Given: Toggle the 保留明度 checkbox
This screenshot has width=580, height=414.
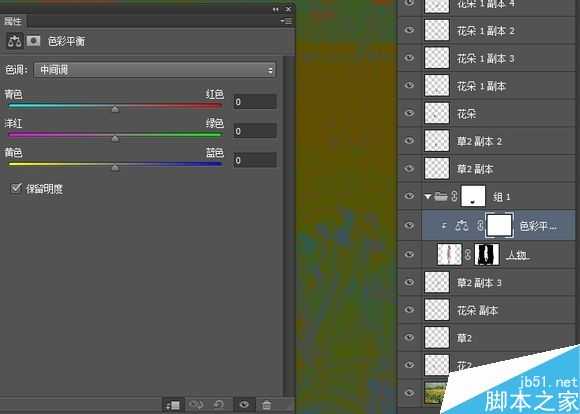Looking at the screenshot, I should pos(16,188).
